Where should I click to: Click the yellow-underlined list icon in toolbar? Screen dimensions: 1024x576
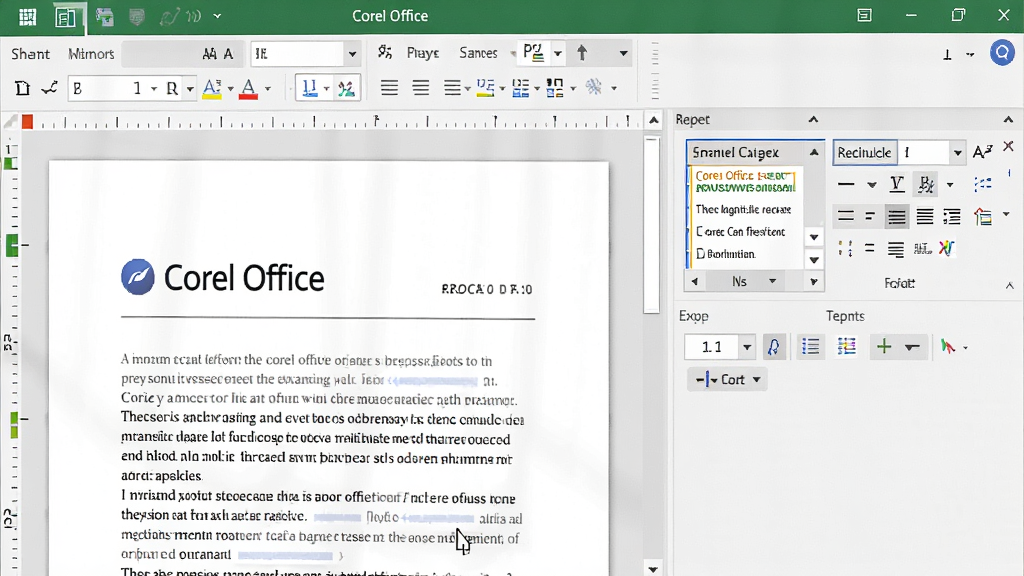pyautogui.click(x=485, y=88)
